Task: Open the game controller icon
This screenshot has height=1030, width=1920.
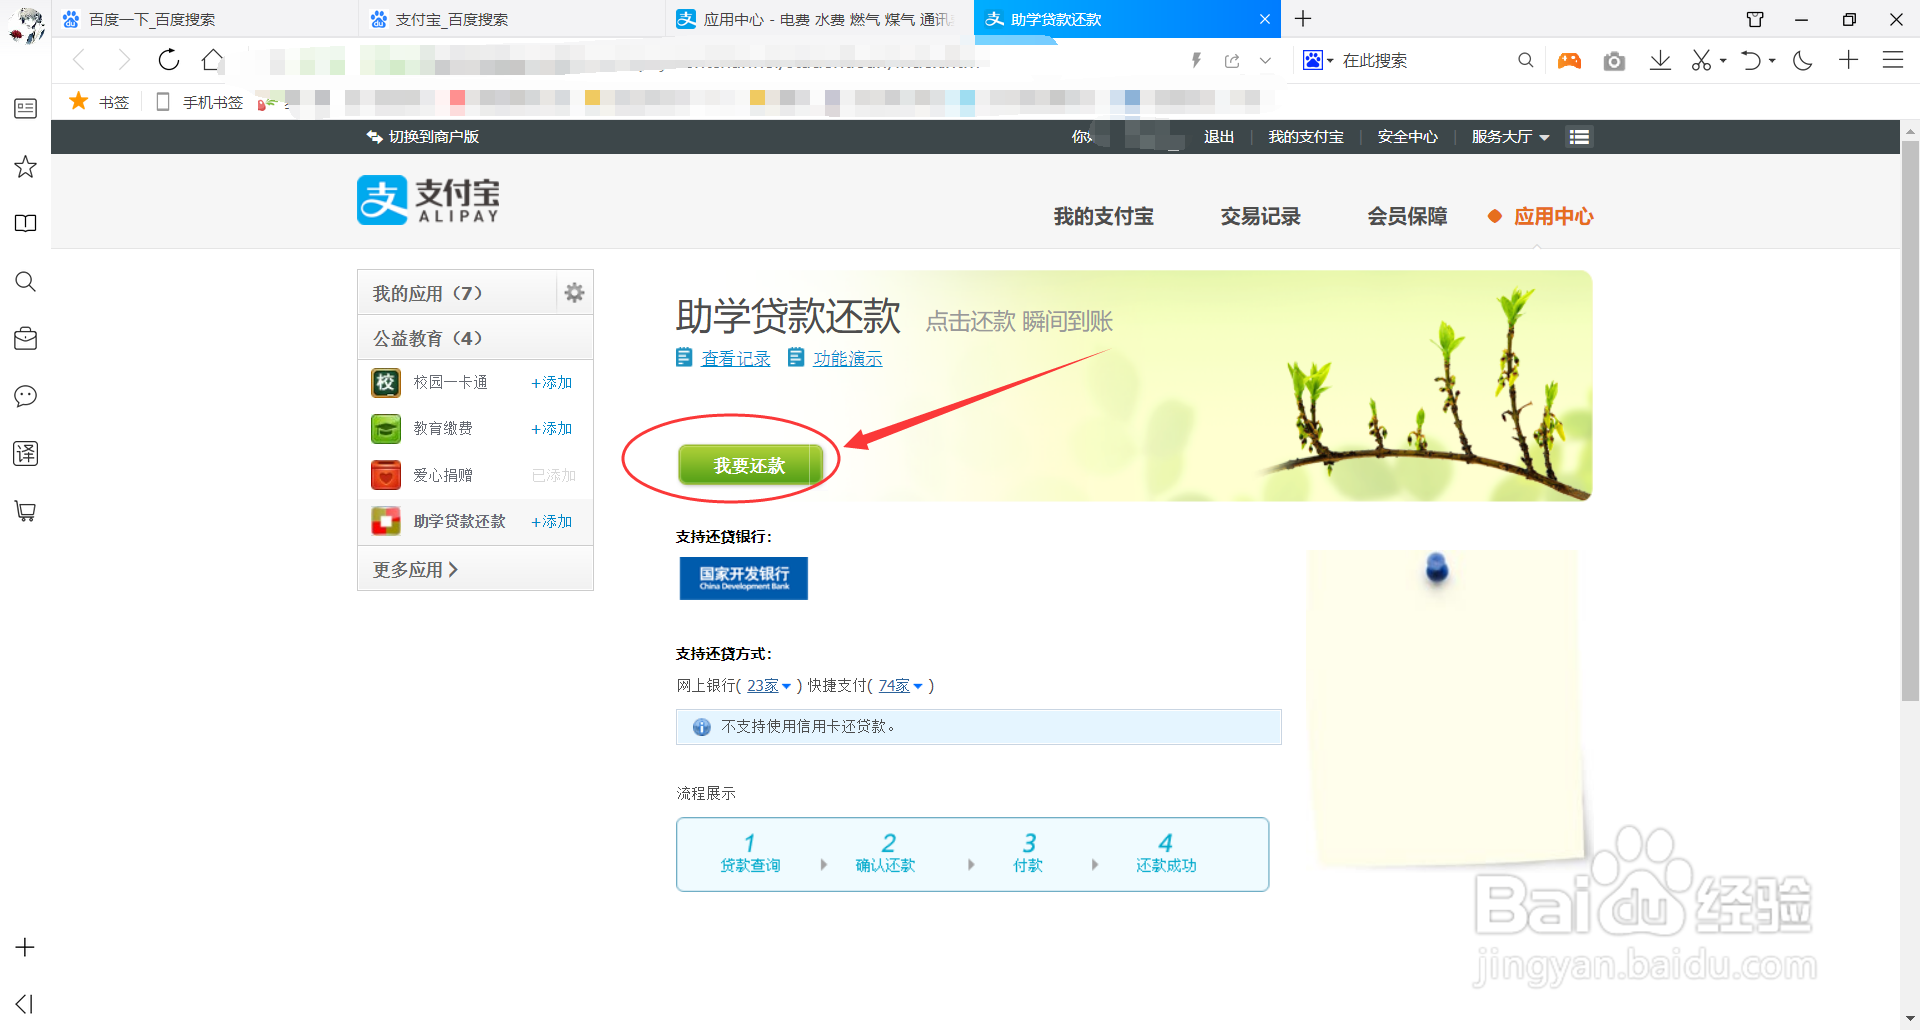Action: coord(1569,60)
